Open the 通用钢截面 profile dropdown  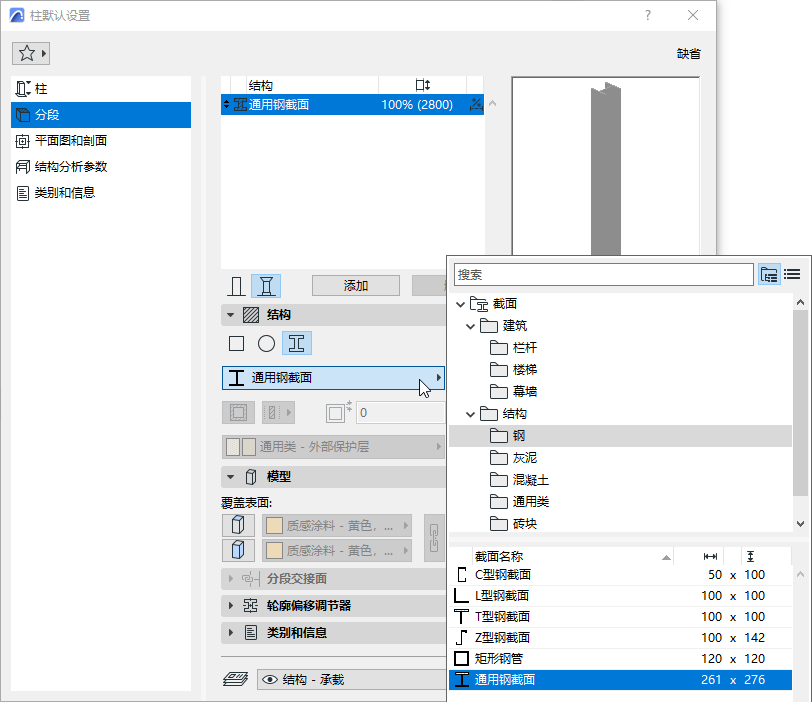click(x=334, y=378)
